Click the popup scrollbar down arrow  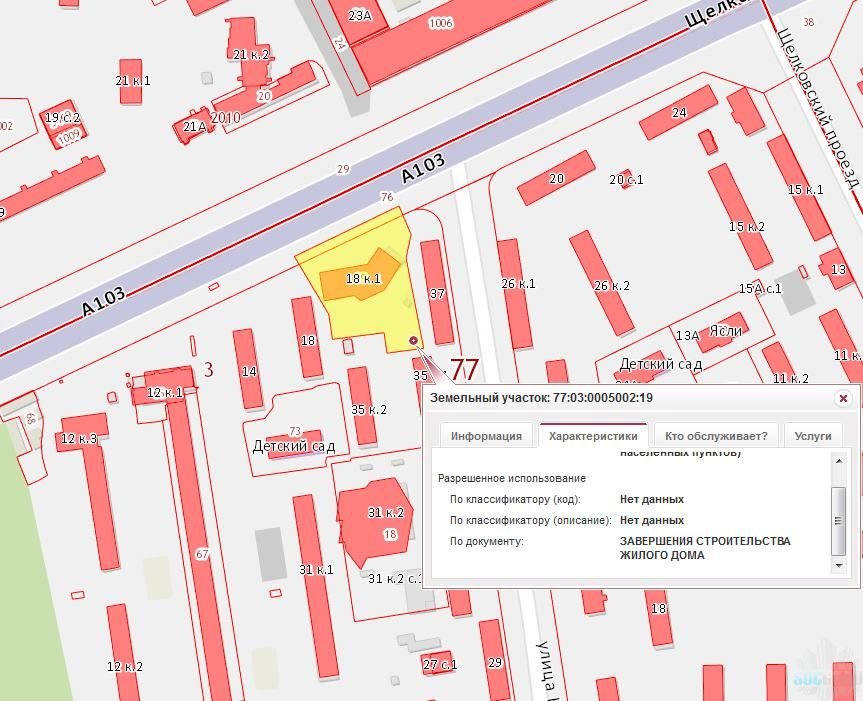pos(838,567)
